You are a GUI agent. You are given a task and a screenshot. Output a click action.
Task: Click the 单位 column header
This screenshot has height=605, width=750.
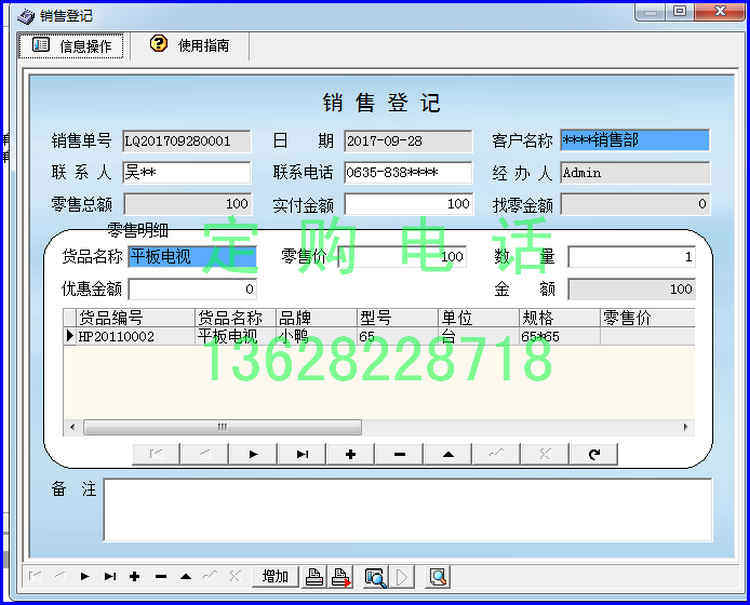(479, 318)
